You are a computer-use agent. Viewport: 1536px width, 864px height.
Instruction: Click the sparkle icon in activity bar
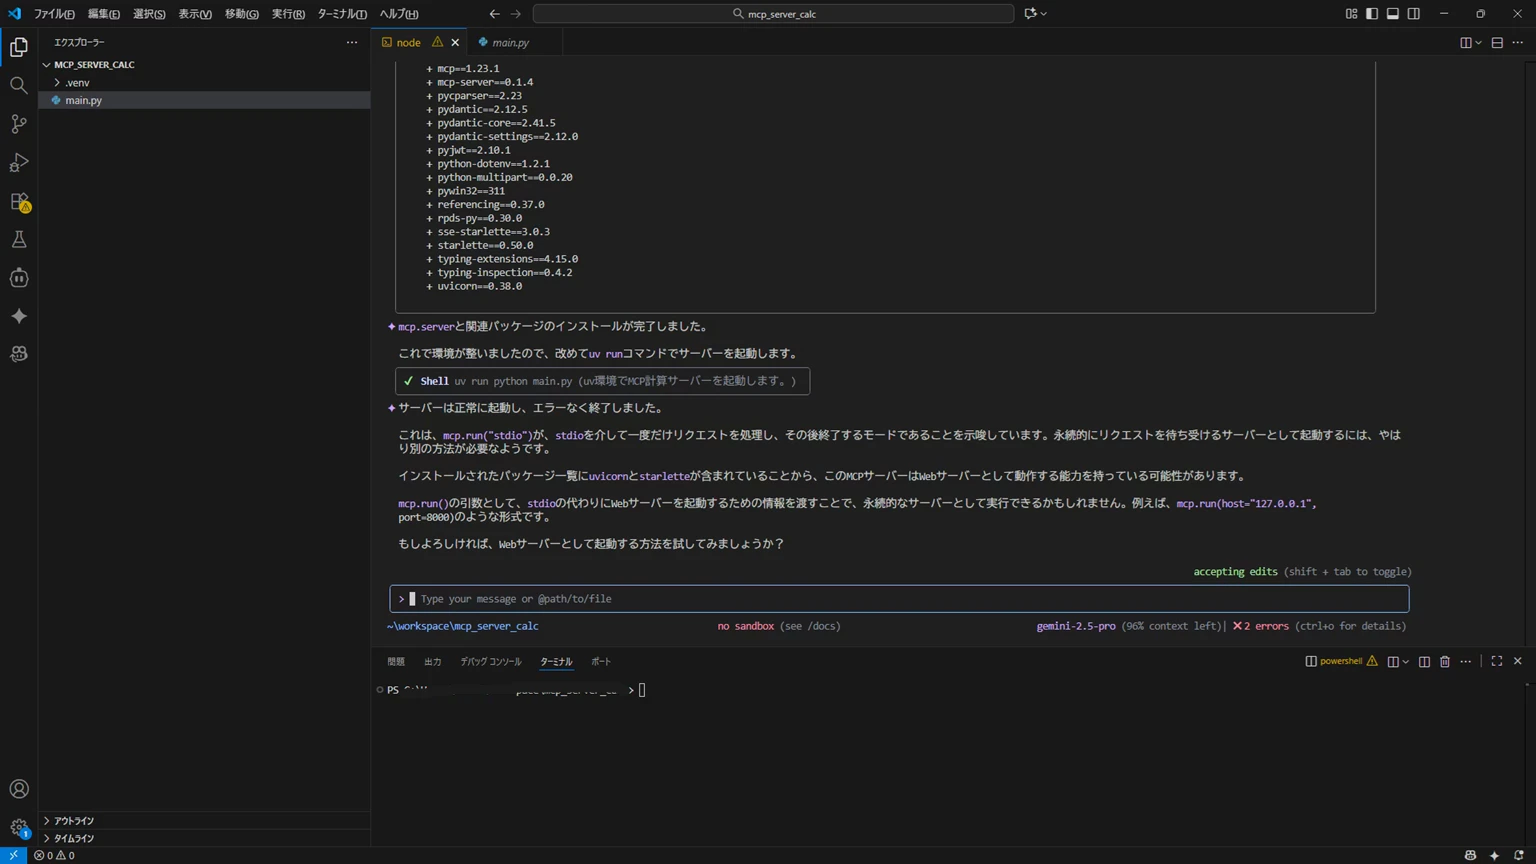click(x=19, y=316)
